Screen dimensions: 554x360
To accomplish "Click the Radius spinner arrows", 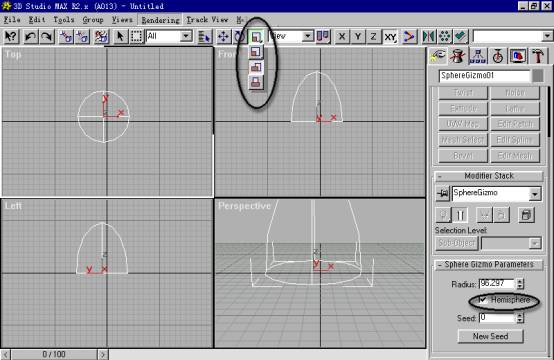I will tap(520, 284).
